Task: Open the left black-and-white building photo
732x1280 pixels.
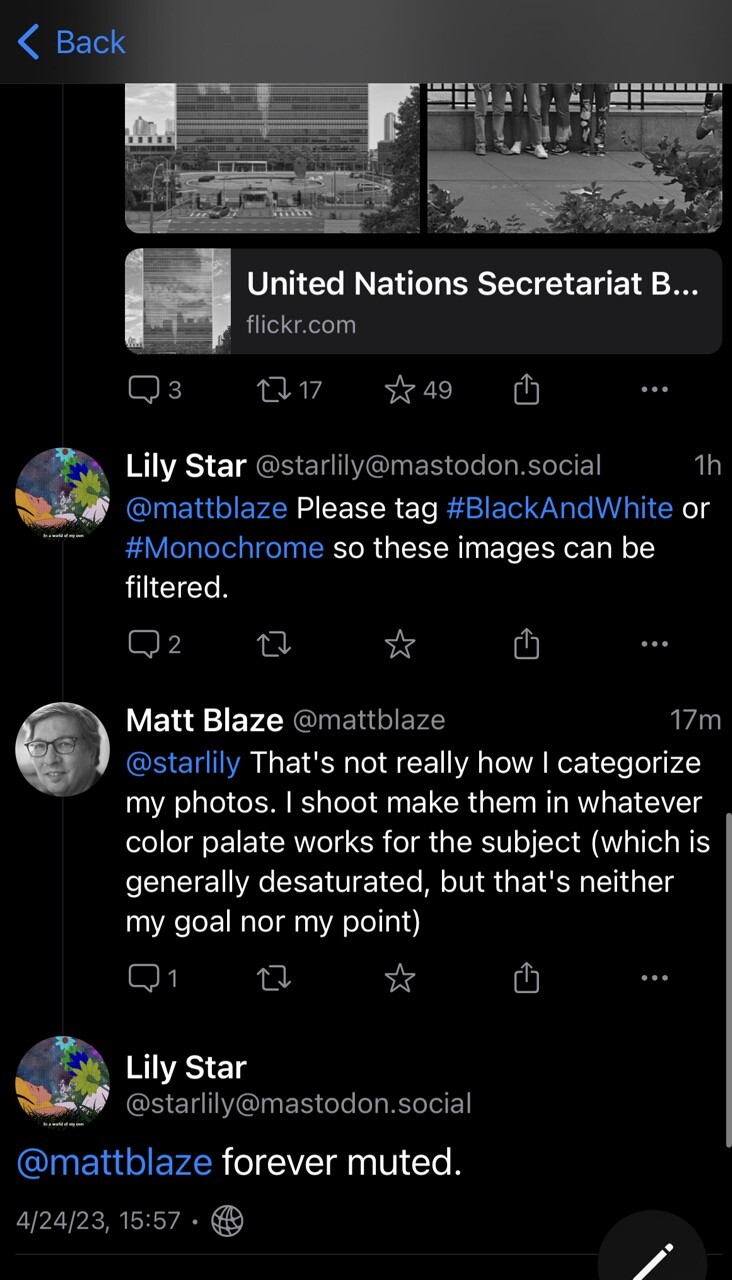Action: point(272,157)
